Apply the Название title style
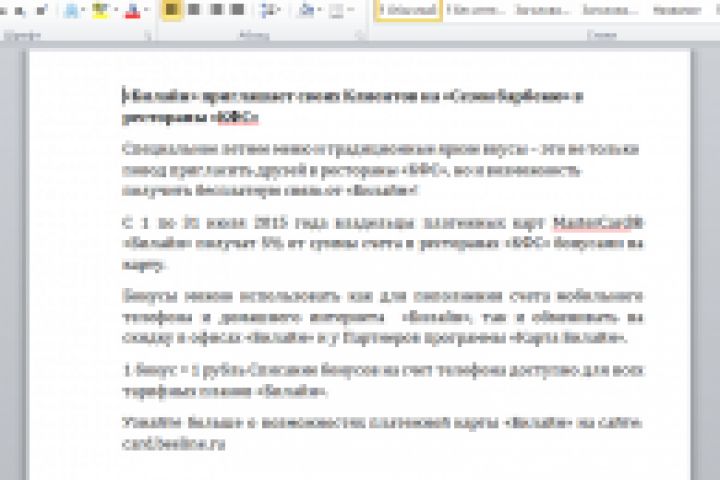 point(677,10)
